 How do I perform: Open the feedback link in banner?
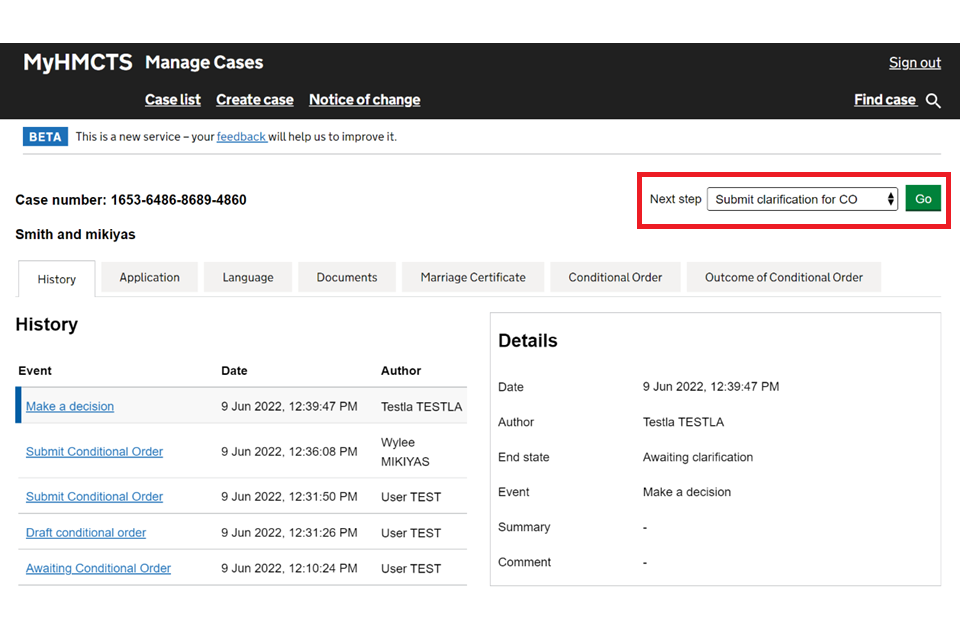click(x=241, y=137)
